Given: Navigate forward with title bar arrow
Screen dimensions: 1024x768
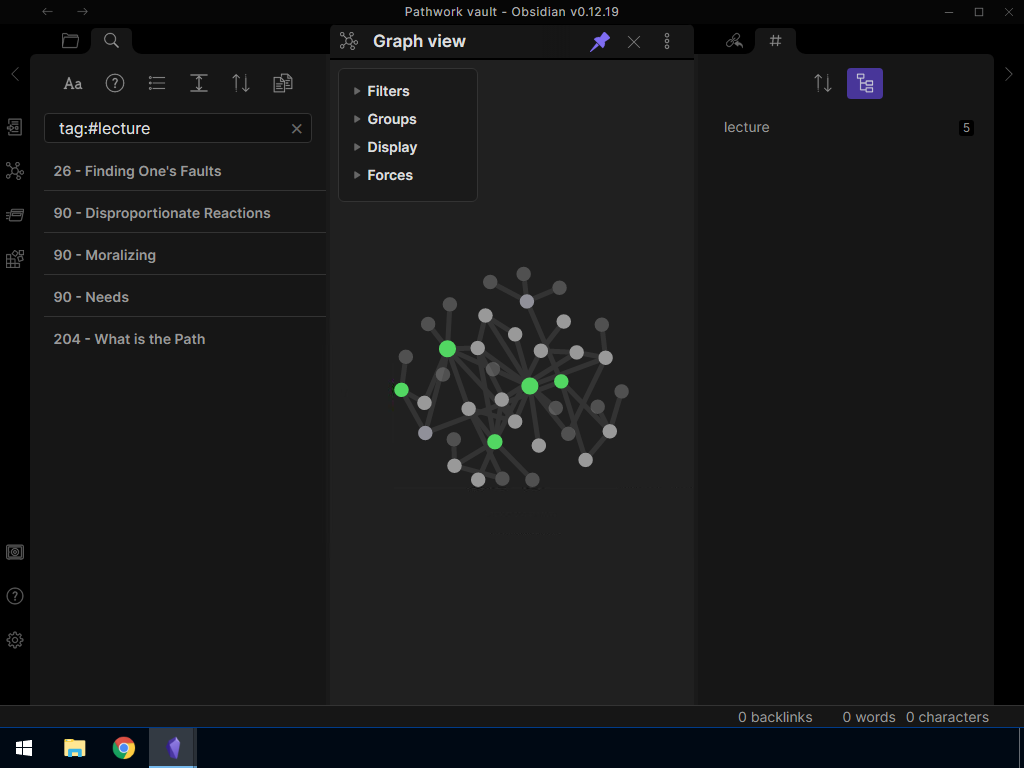Looking at the screenshot, I should coord(82,12).
